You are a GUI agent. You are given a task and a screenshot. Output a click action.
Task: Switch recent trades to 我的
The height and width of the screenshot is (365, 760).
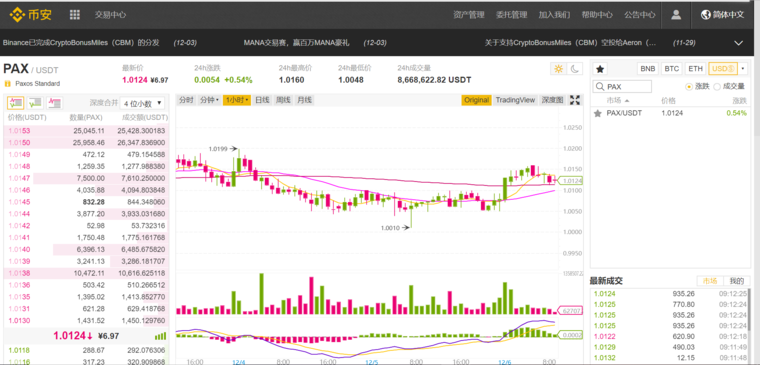pyautogui.click(x=736, y=281)
